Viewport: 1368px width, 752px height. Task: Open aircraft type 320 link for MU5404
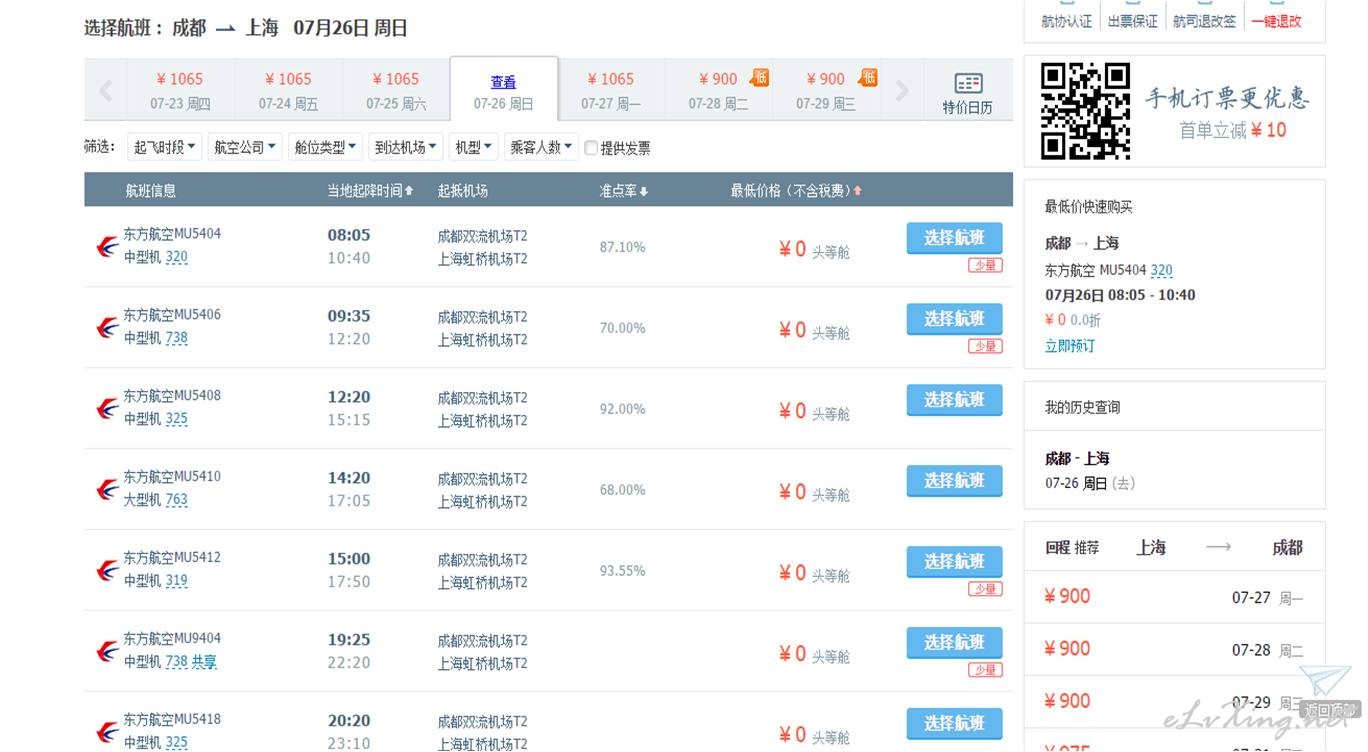(x=176, y=257)
